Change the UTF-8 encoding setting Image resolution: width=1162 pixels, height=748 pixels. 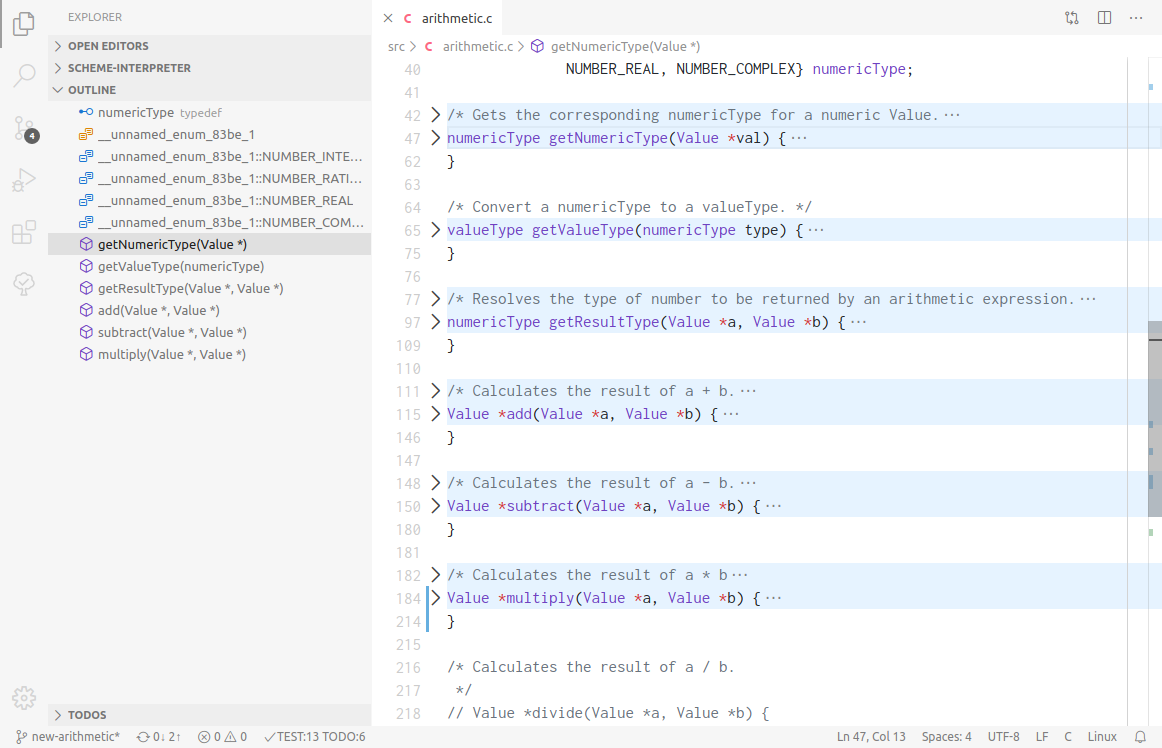click(x=1003, y=736)
